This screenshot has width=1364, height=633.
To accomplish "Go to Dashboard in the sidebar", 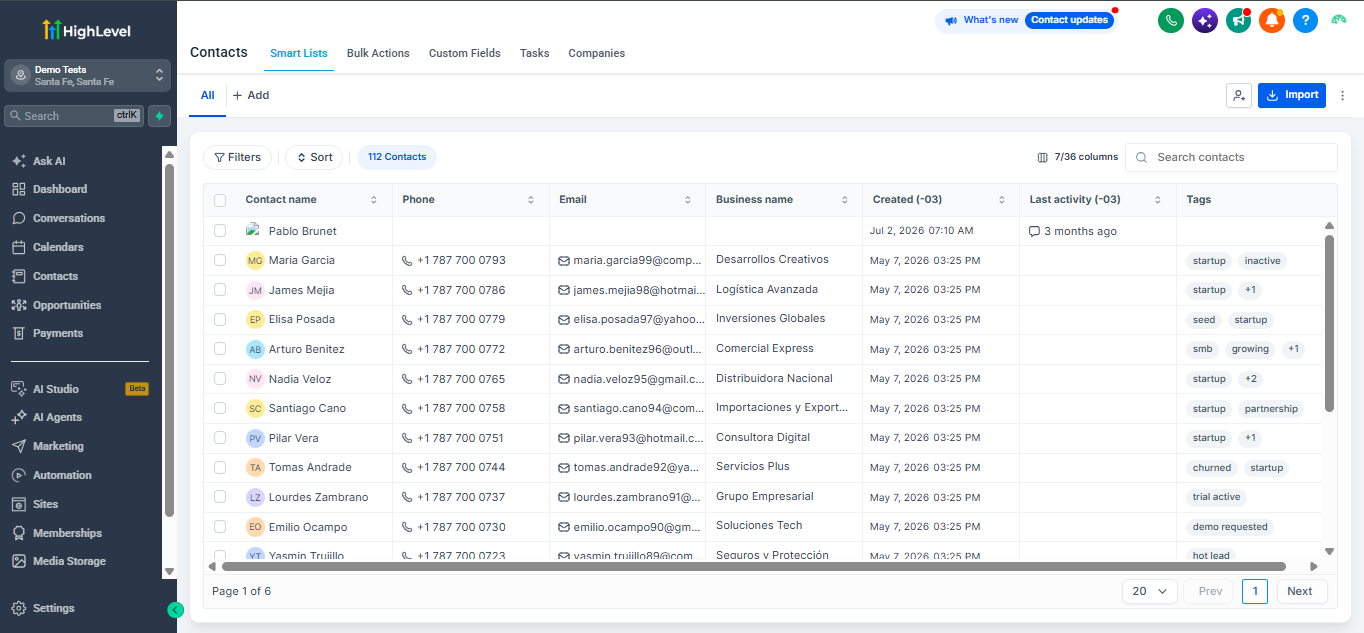I will pos(49,189).
